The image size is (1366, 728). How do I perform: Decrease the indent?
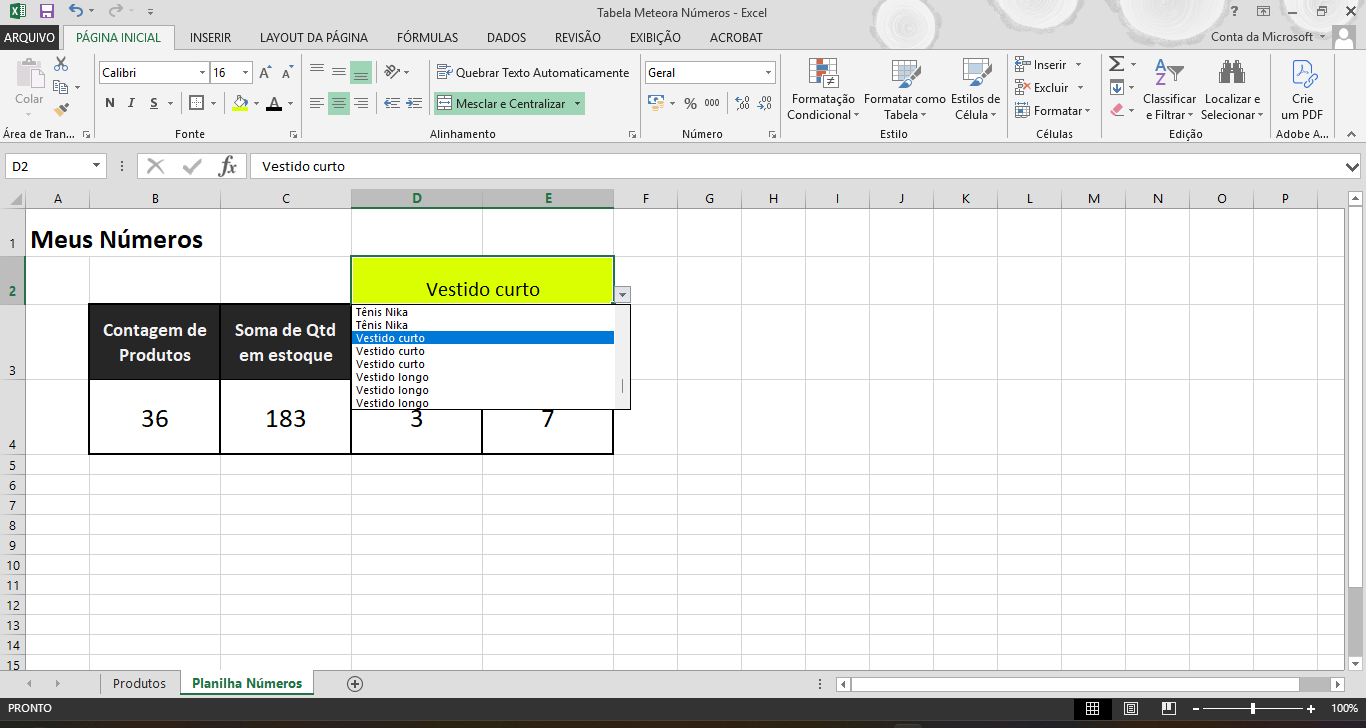[x=391, y=103]
